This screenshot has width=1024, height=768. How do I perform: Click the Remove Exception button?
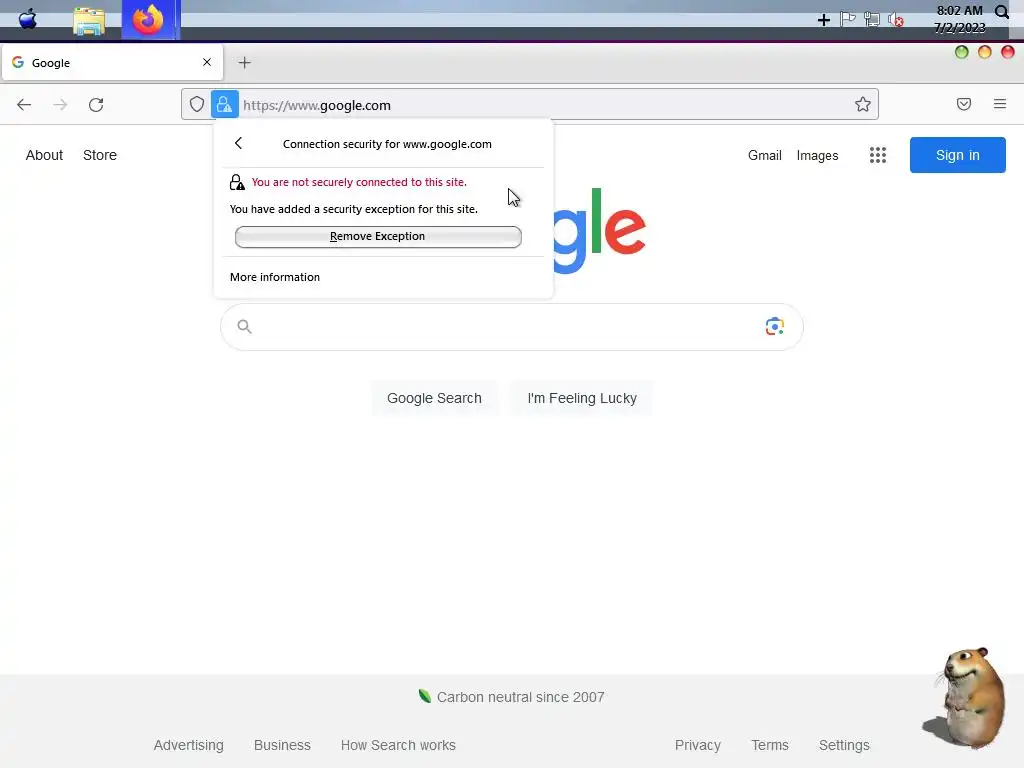(378, 236)
